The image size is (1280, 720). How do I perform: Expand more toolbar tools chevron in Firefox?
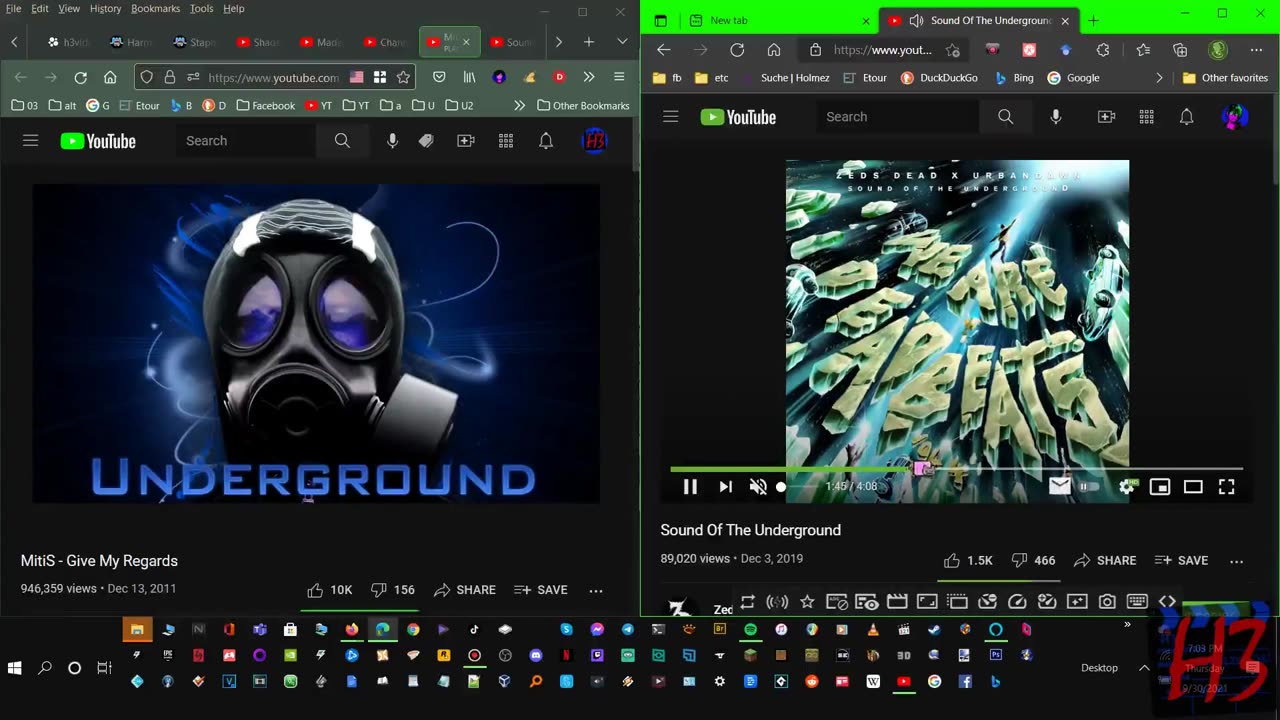[x=589, y=77]
